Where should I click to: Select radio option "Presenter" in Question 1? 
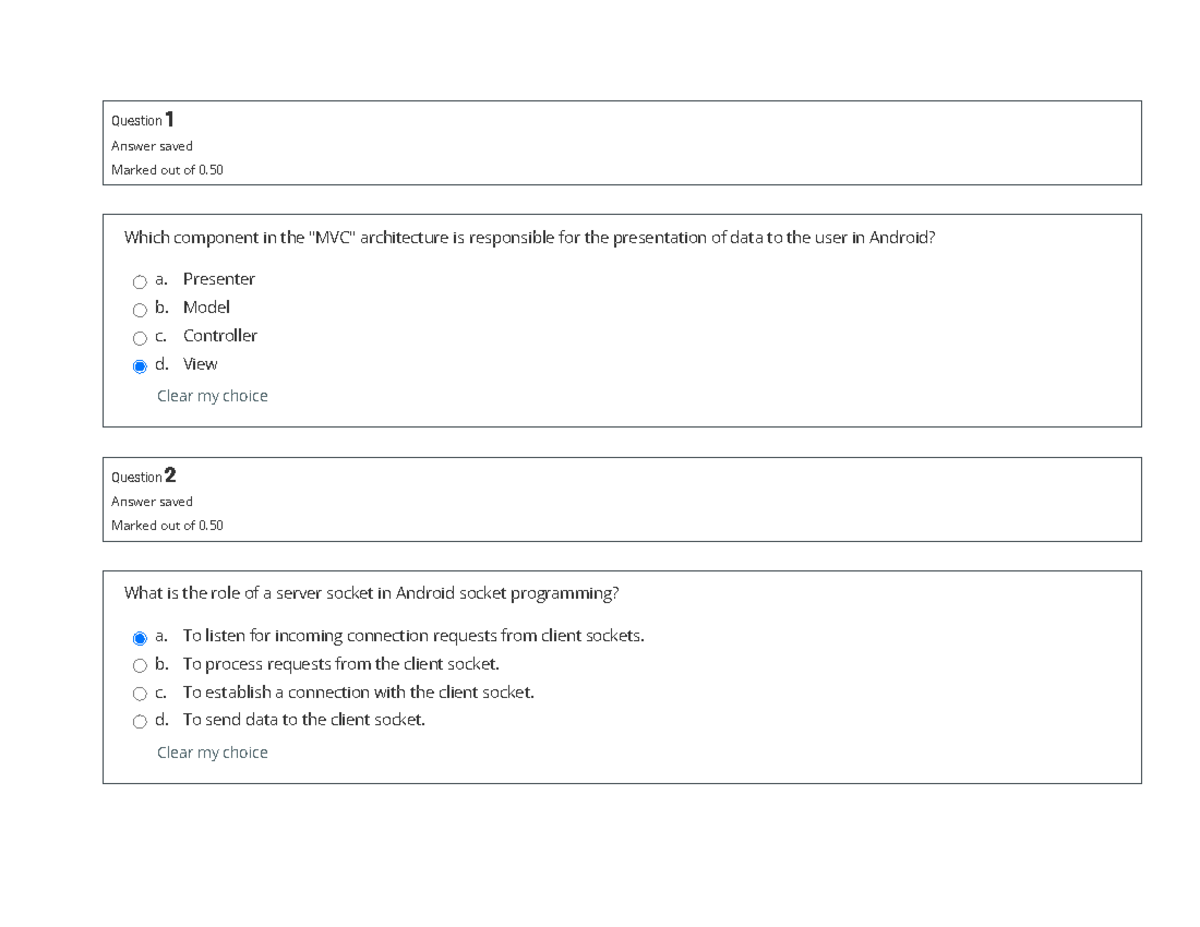140,280
